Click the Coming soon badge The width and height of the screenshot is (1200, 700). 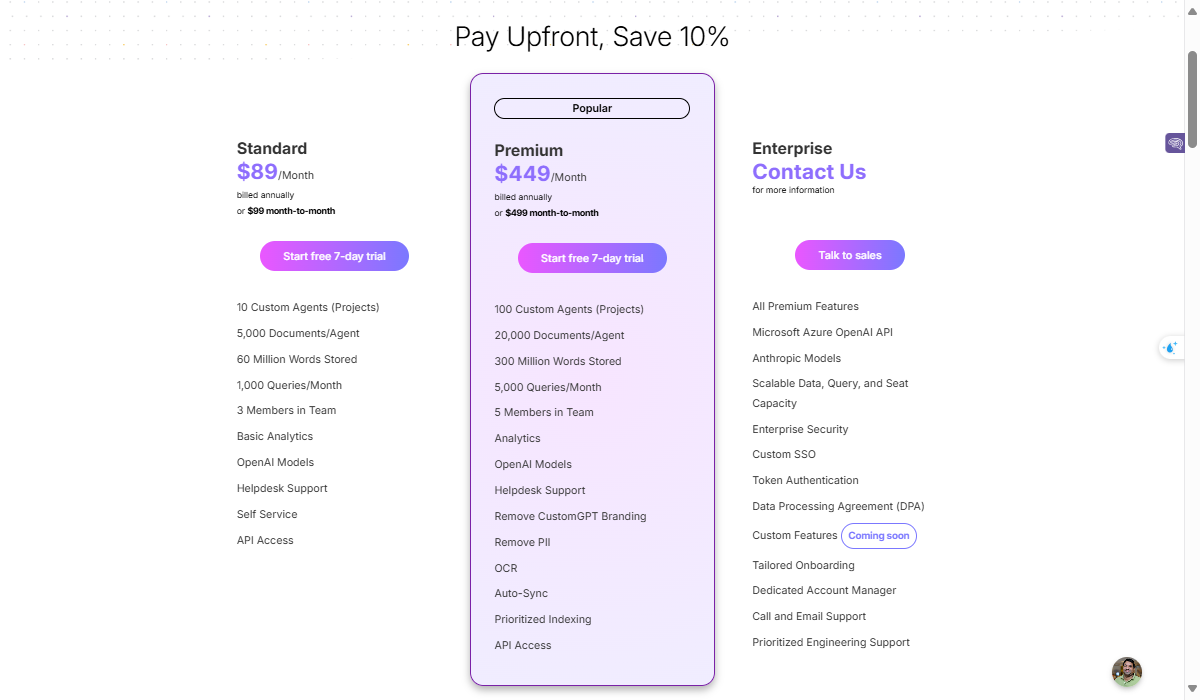(x=879, y=536)
